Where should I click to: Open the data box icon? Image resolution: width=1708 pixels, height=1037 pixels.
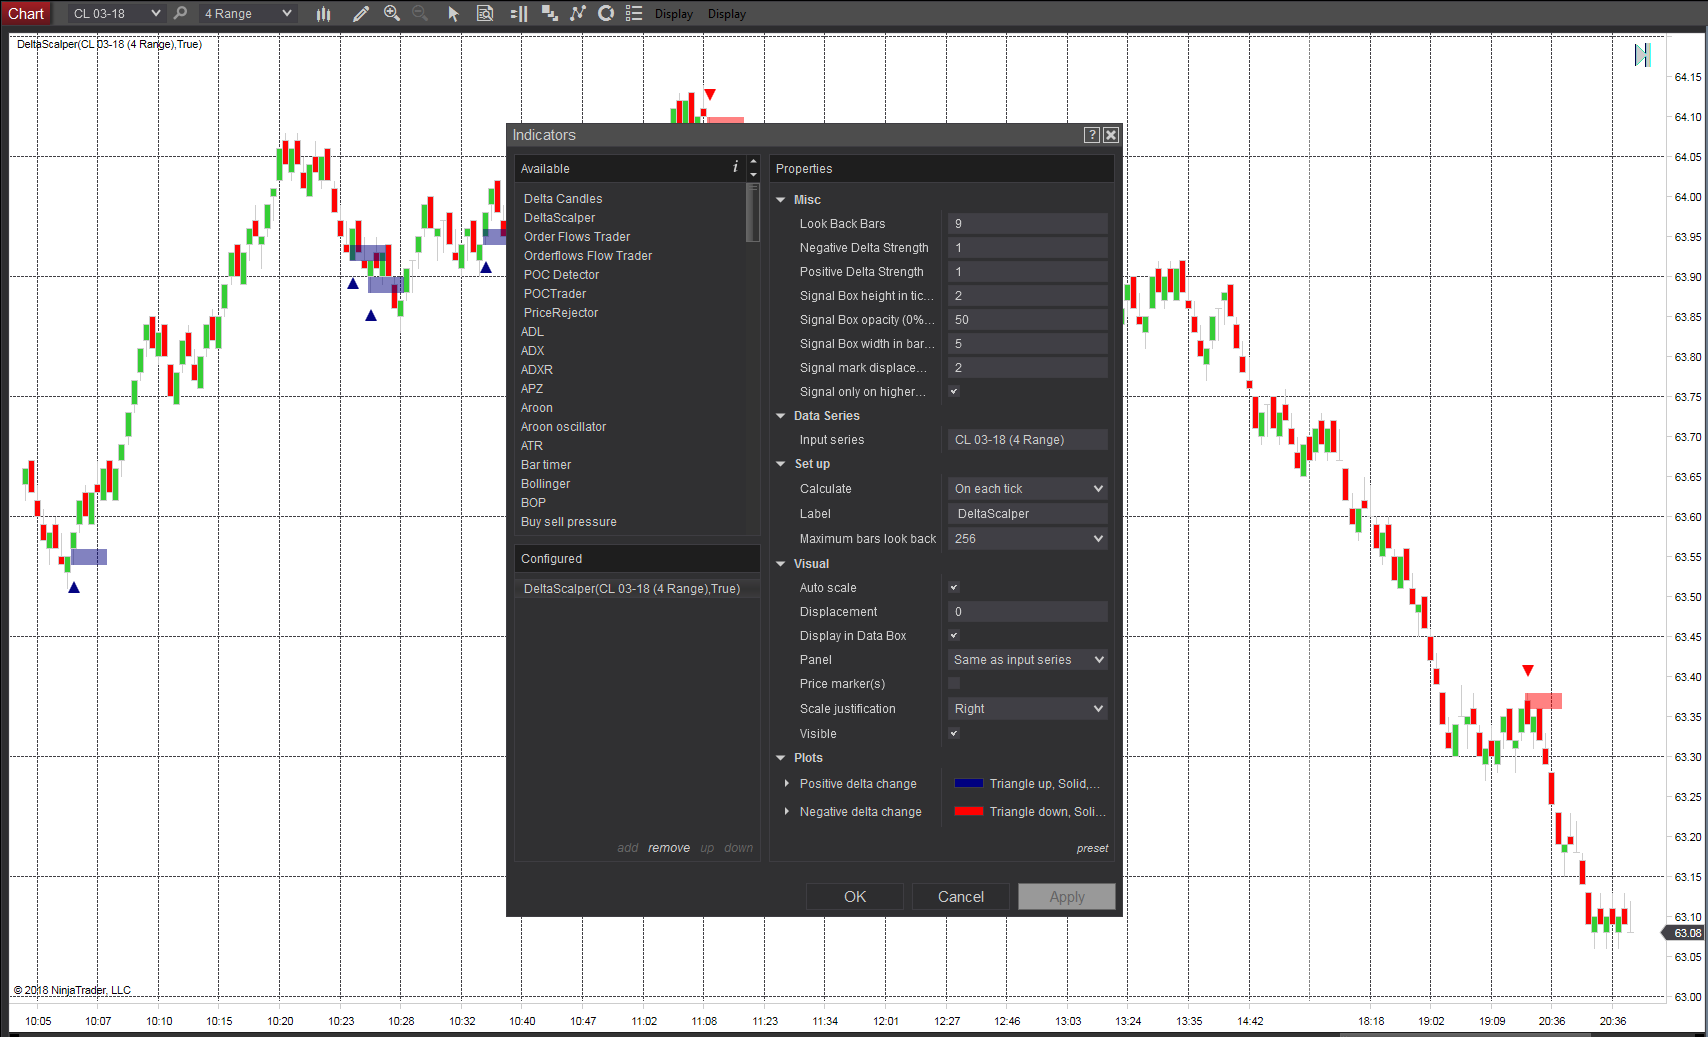[x=485, y=13]
